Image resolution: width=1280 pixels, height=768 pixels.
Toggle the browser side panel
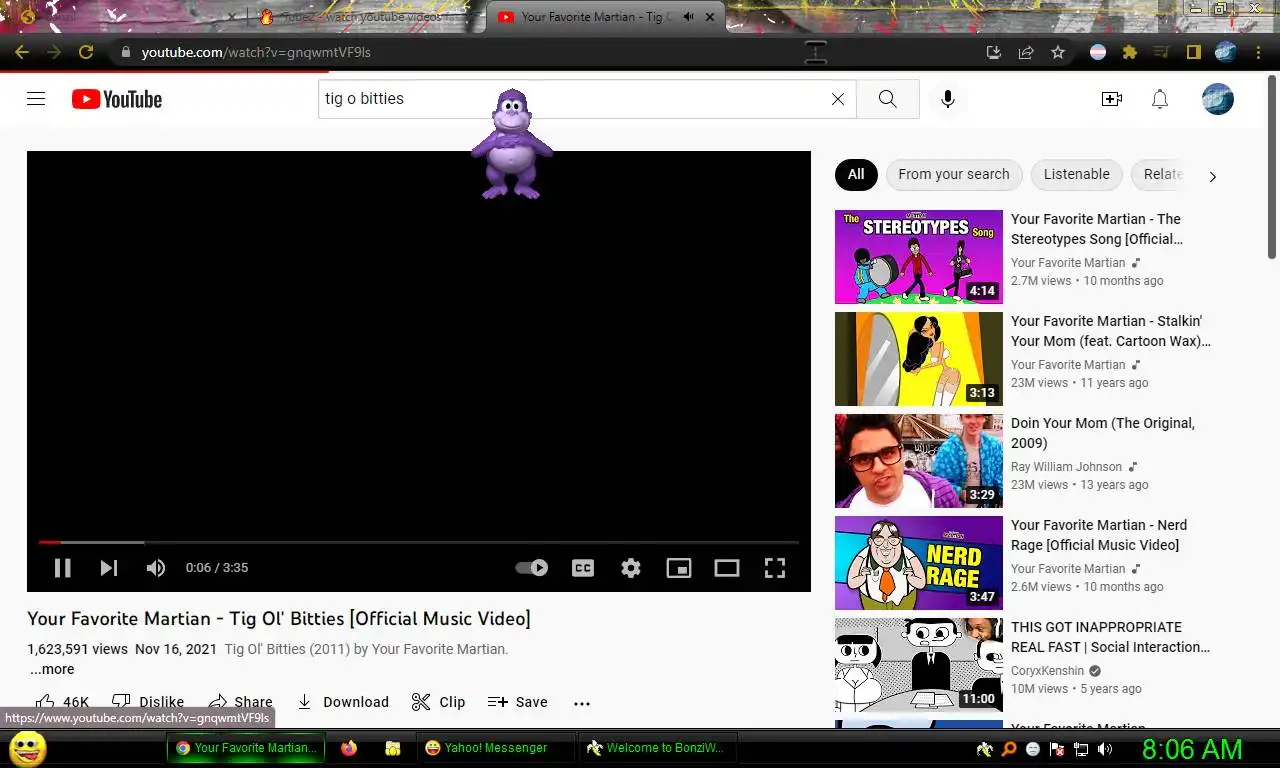(x=1193, y=52)
